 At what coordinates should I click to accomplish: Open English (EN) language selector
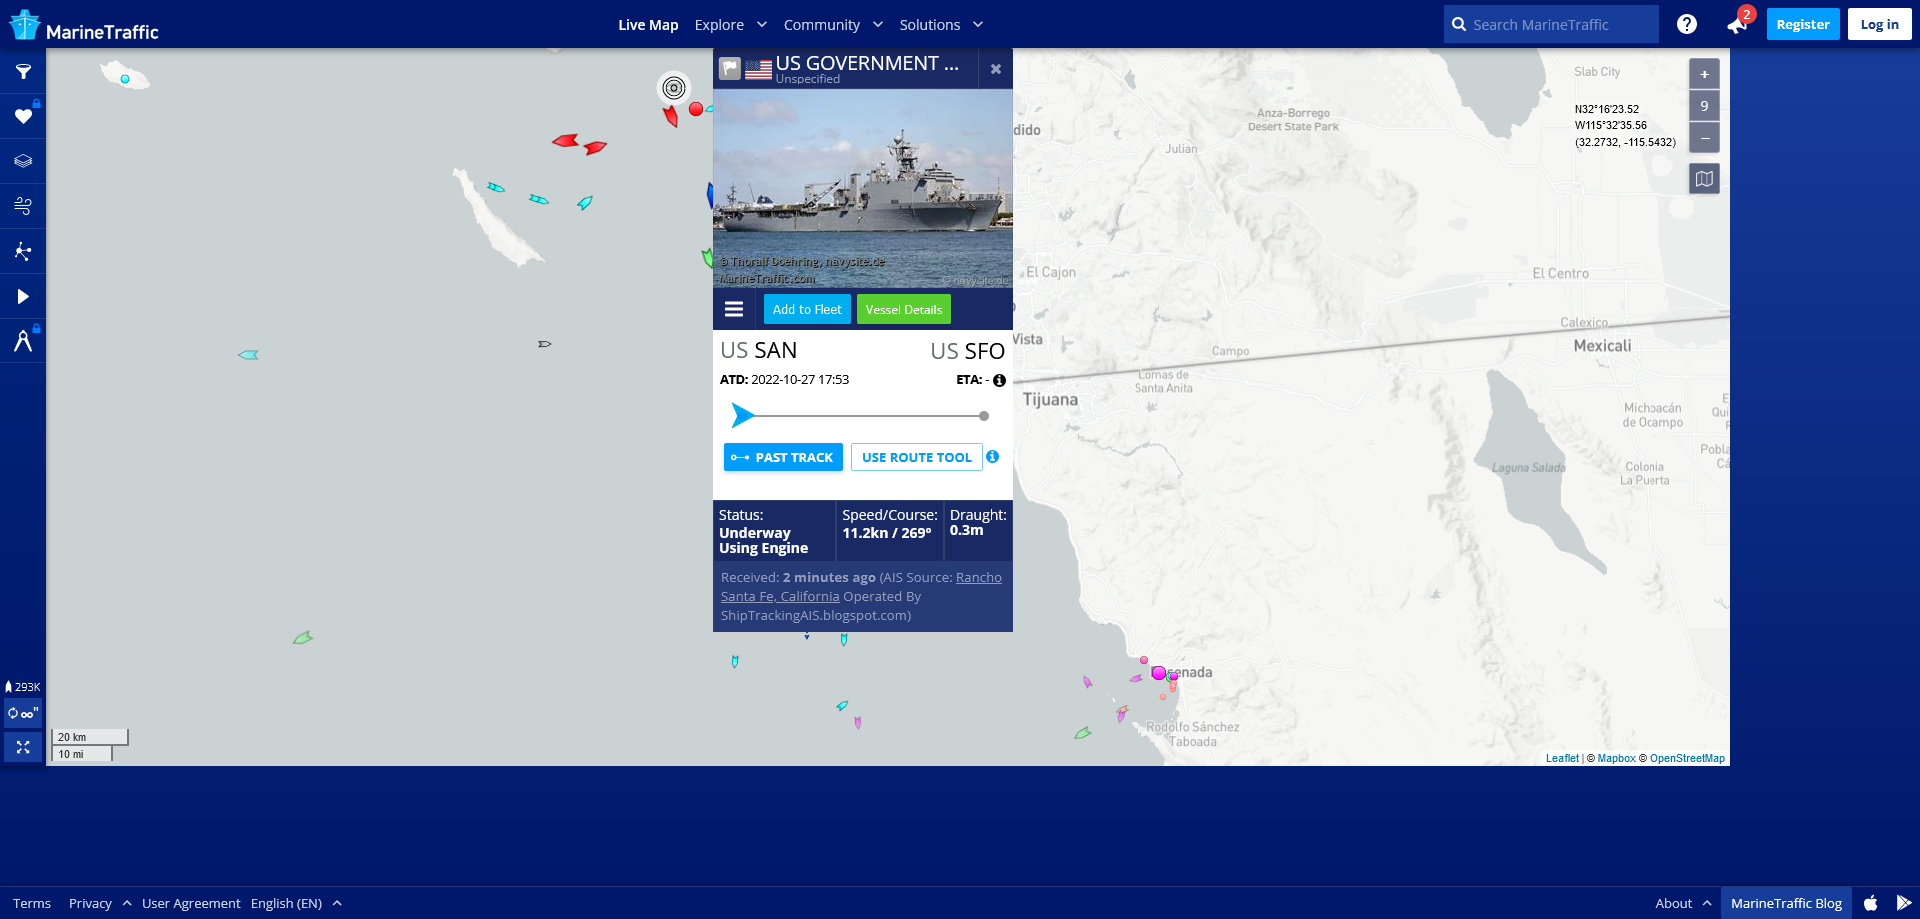pyautogui.click(x=286, y=903)
